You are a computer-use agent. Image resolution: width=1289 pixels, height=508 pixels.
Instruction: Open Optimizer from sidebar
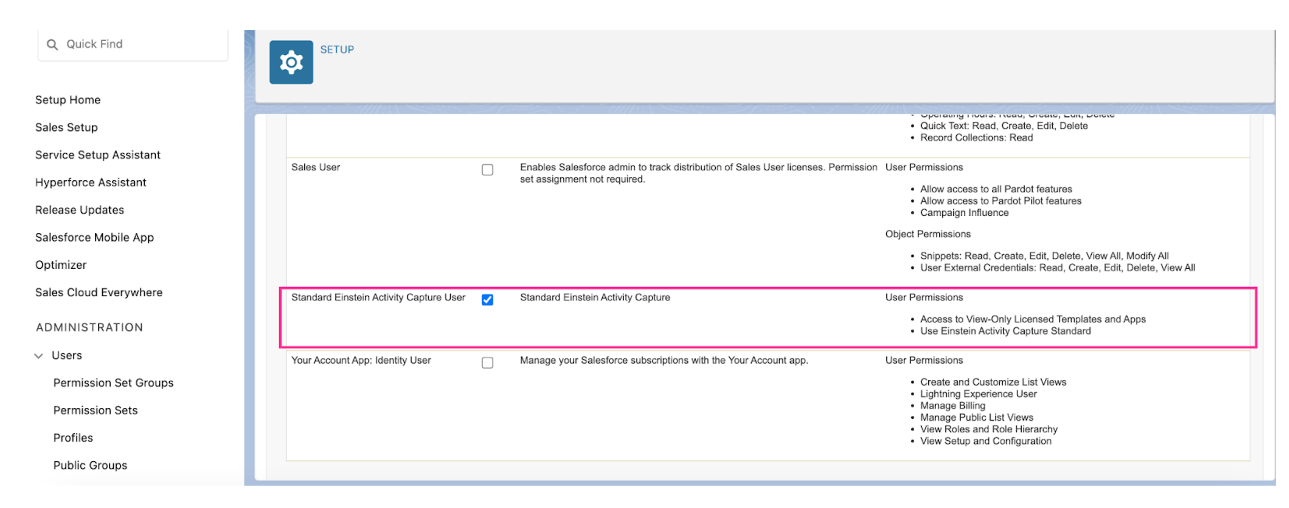click(x=61, y=265)
